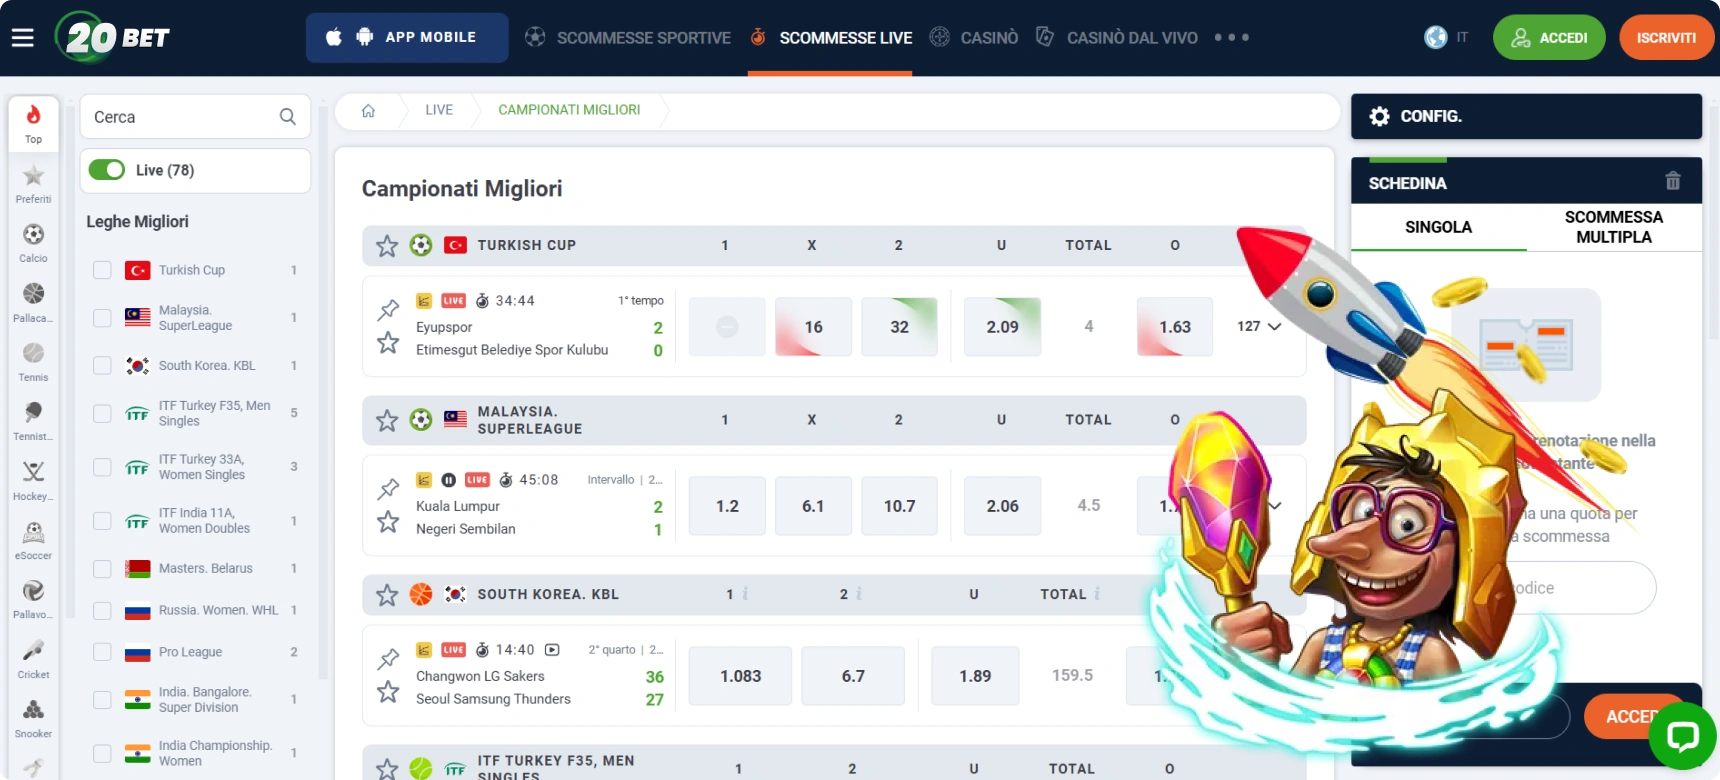Toggle the Live (78) switch
The image size is (1720, 780).
[x=107, y=170]
